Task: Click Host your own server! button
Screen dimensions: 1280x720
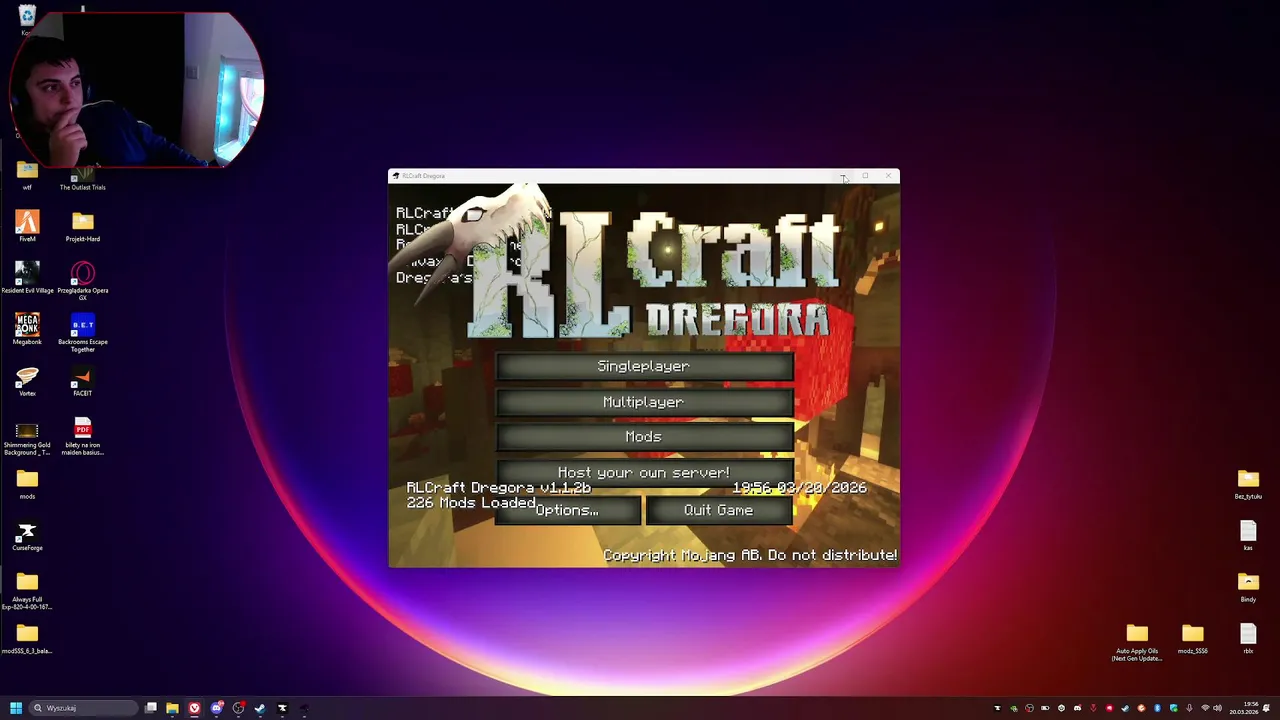Action: coord(644,472)
